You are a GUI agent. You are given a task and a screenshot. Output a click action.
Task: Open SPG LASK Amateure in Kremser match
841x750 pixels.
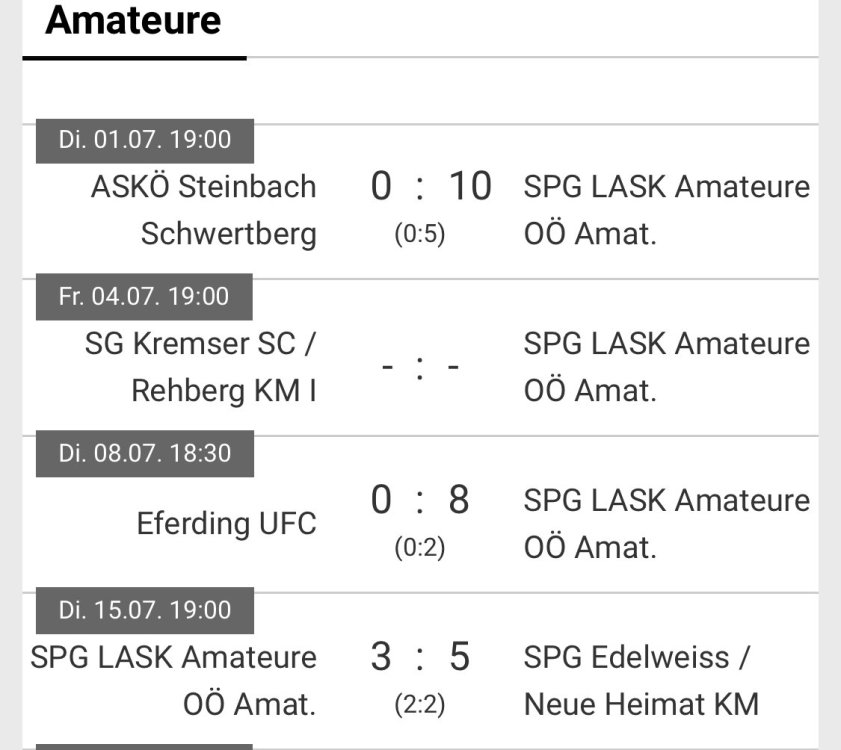coord(666,367)
